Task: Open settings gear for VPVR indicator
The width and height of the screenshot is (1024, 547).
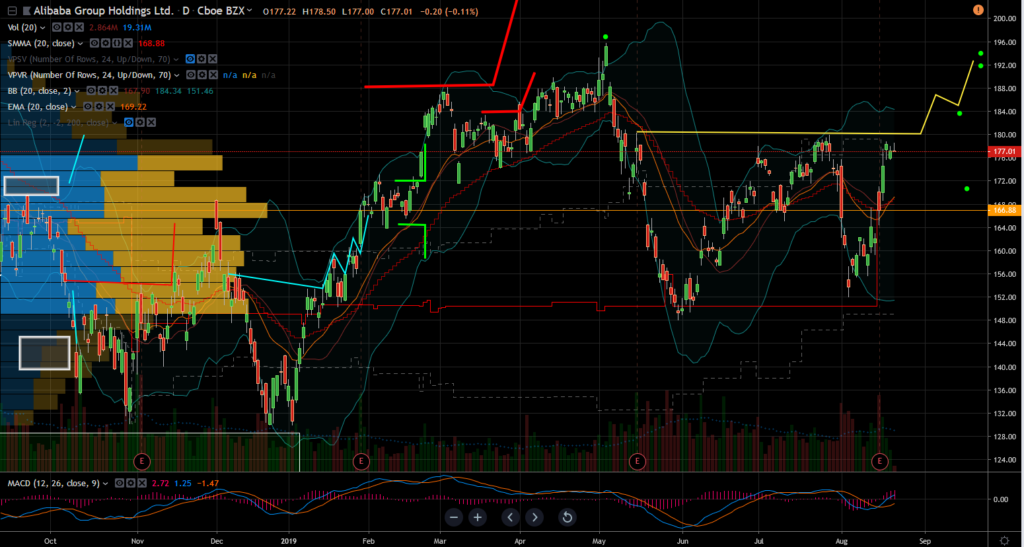Action: 202,75
